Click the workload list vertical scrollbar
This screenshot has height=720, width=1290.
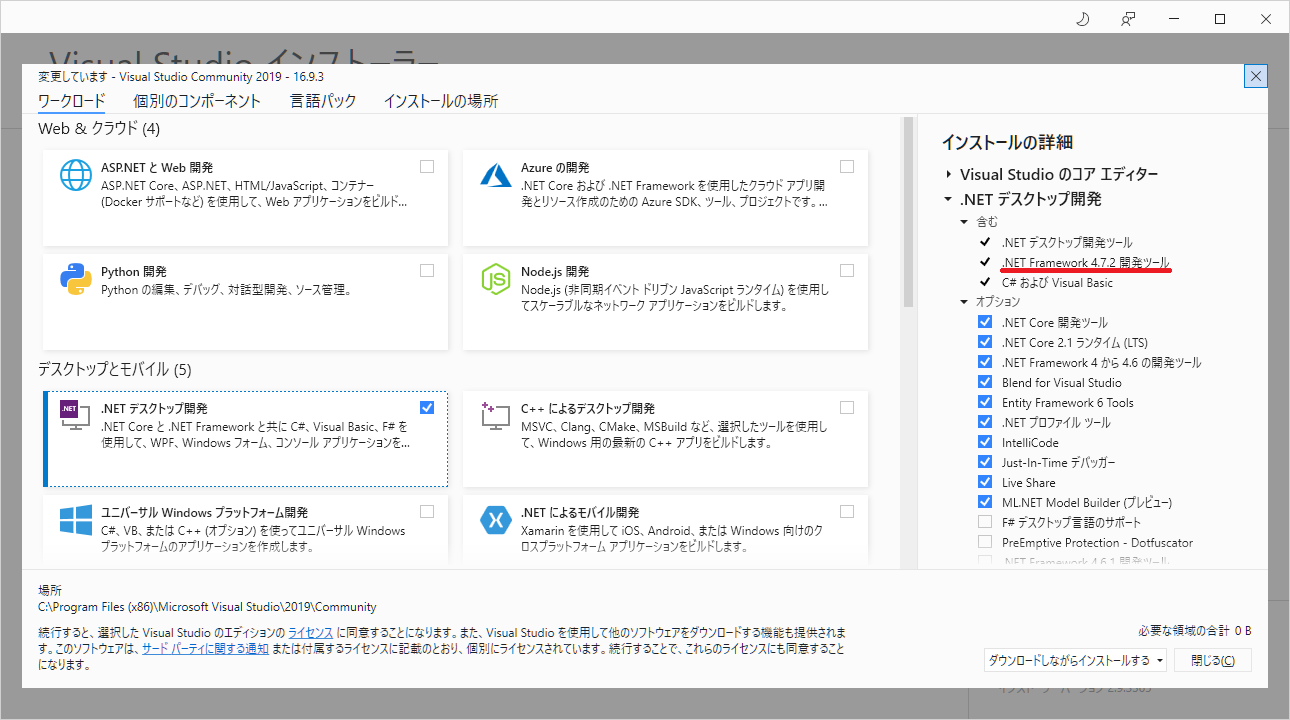(x=908, y=210)
